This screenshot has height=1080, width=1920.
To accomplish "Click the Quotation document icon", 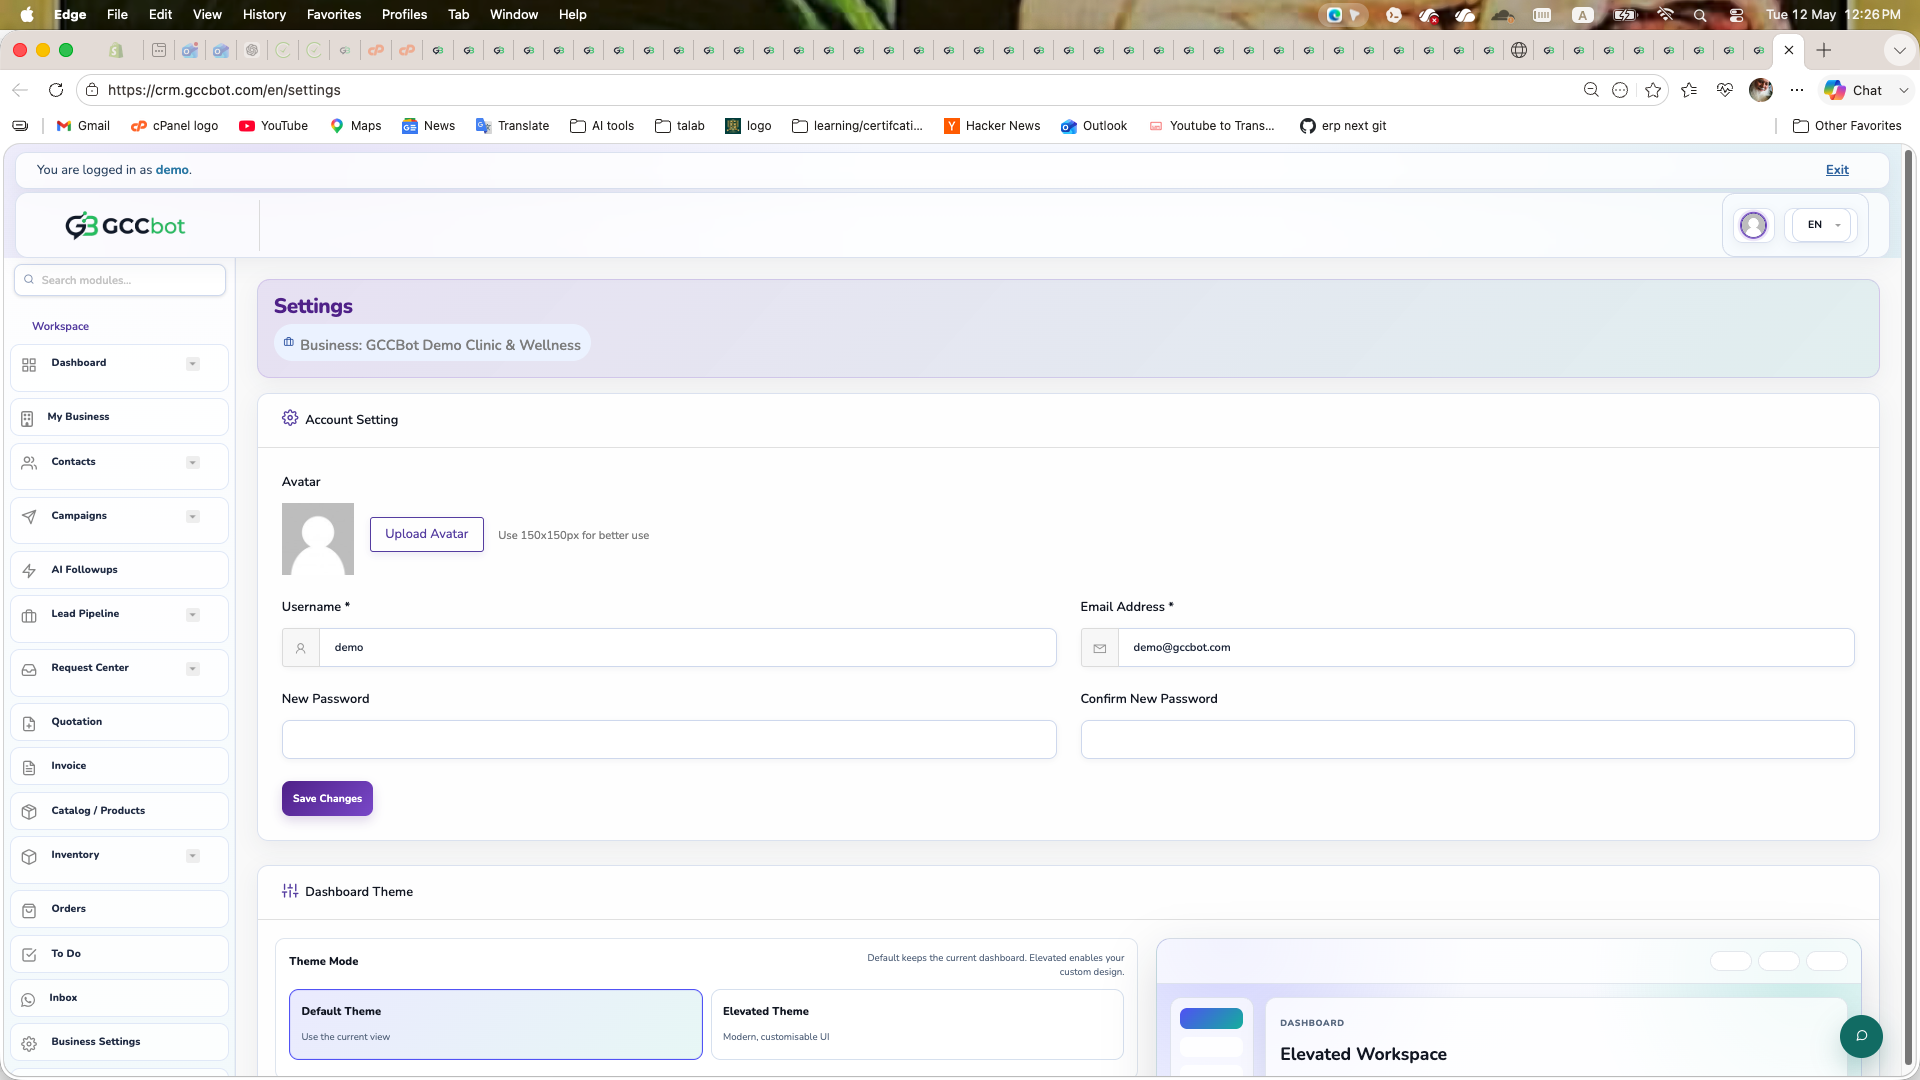I will 29,723.
